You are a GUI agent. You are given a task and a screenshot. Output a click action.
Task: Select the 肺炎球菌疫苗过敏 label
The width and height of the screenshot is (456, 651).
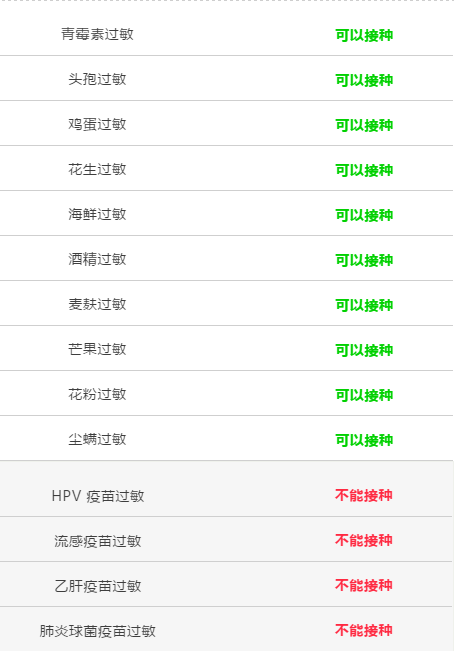point(98,631)
